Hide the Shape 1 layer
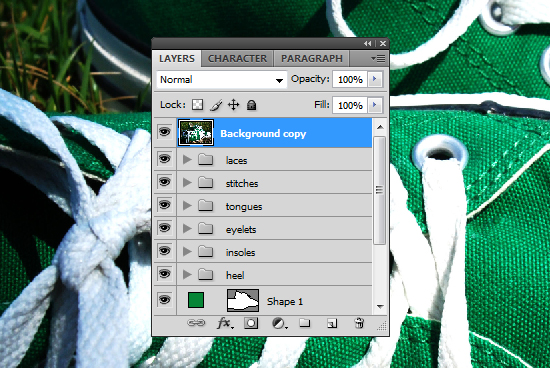 pyautogui.click(x=165, y=300)
